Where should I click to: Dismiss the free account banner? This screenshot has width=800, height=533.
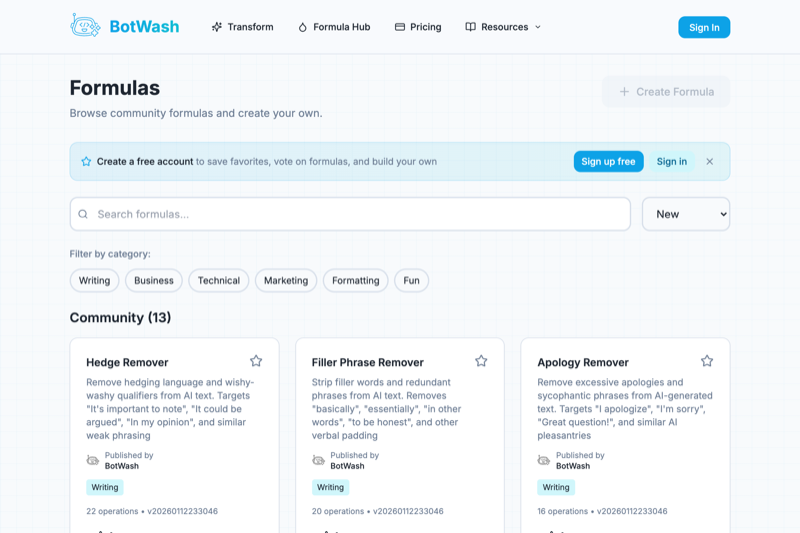click(x=710, y=161)
